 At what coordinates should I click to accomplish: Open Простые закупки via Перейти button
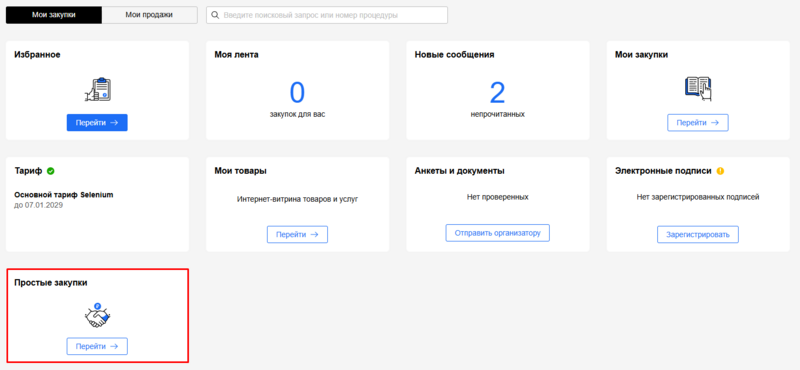pos(97,346)
